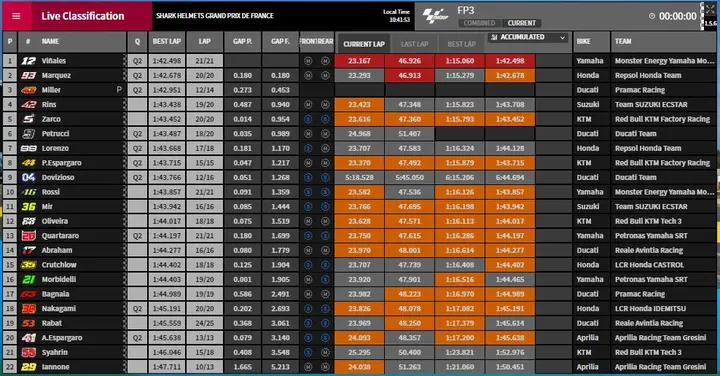
Task: Select the BEST LAP tab
Action: pos(461,44)
